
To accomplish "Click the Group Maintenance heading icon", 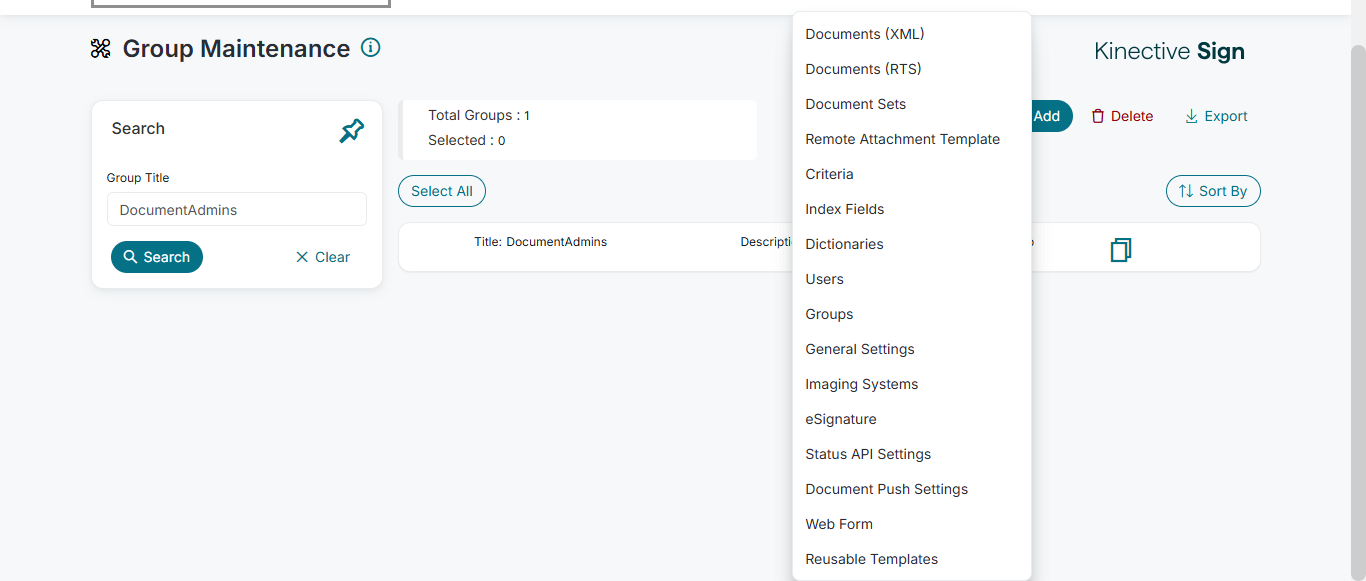I will pos(101,49).
